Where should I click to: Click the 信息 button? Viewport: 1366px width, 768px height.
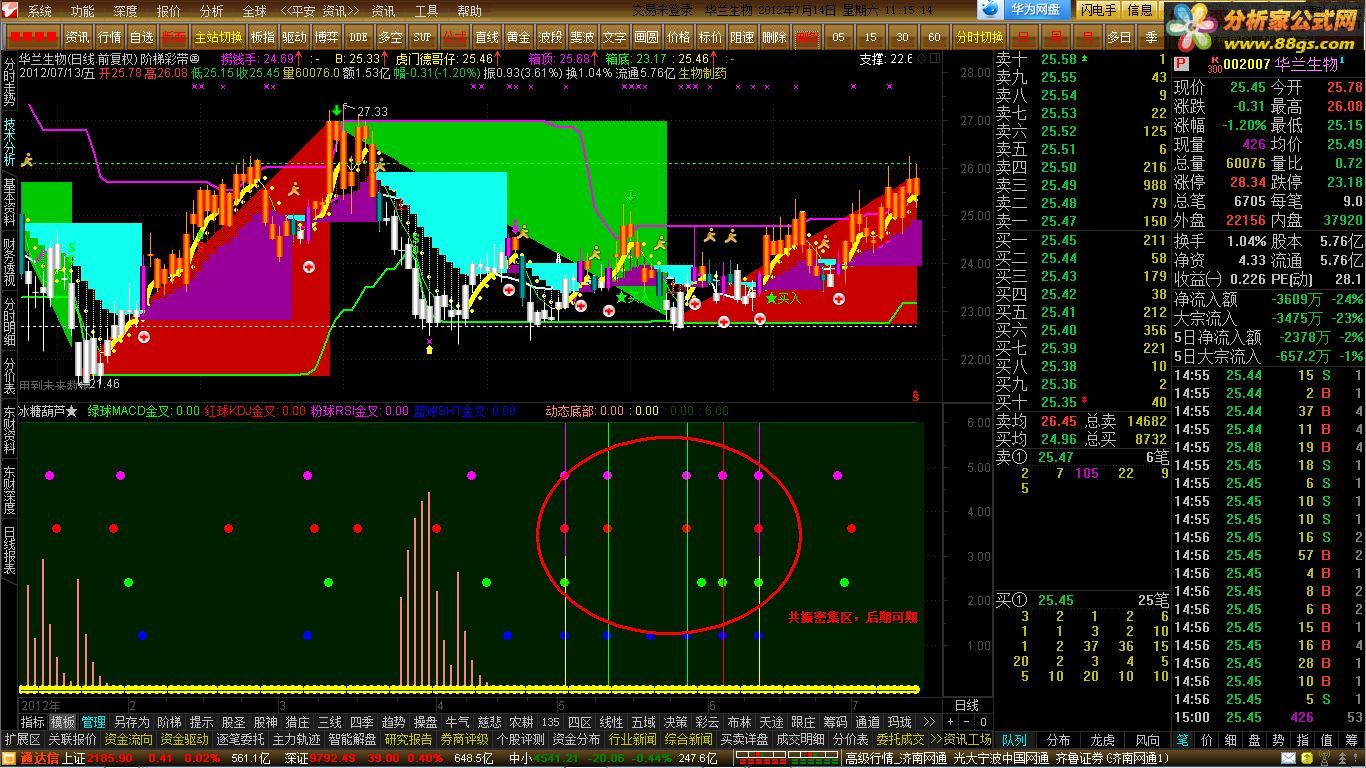[1140, 10]
